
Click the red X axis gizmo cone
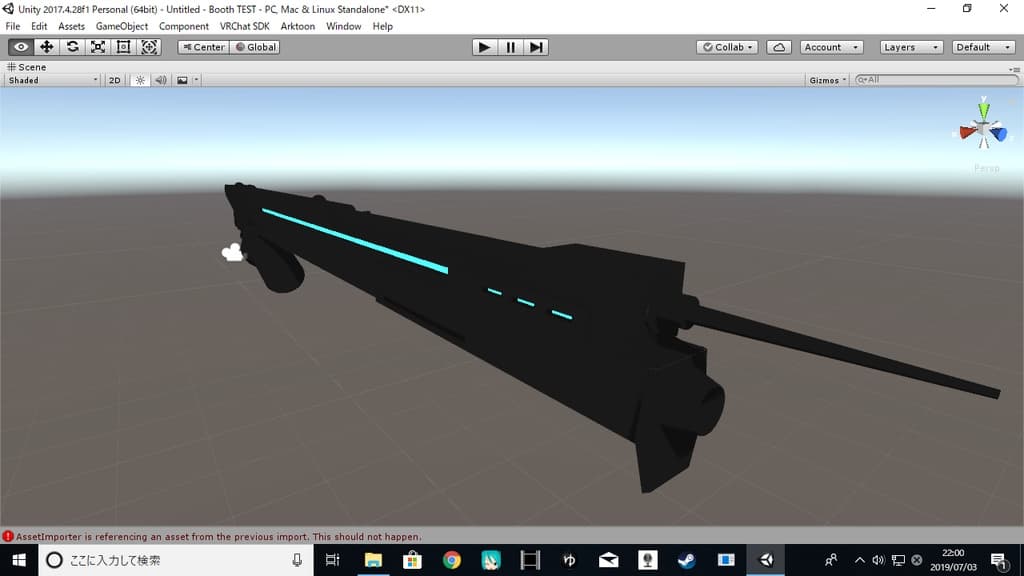click(968, 133)
